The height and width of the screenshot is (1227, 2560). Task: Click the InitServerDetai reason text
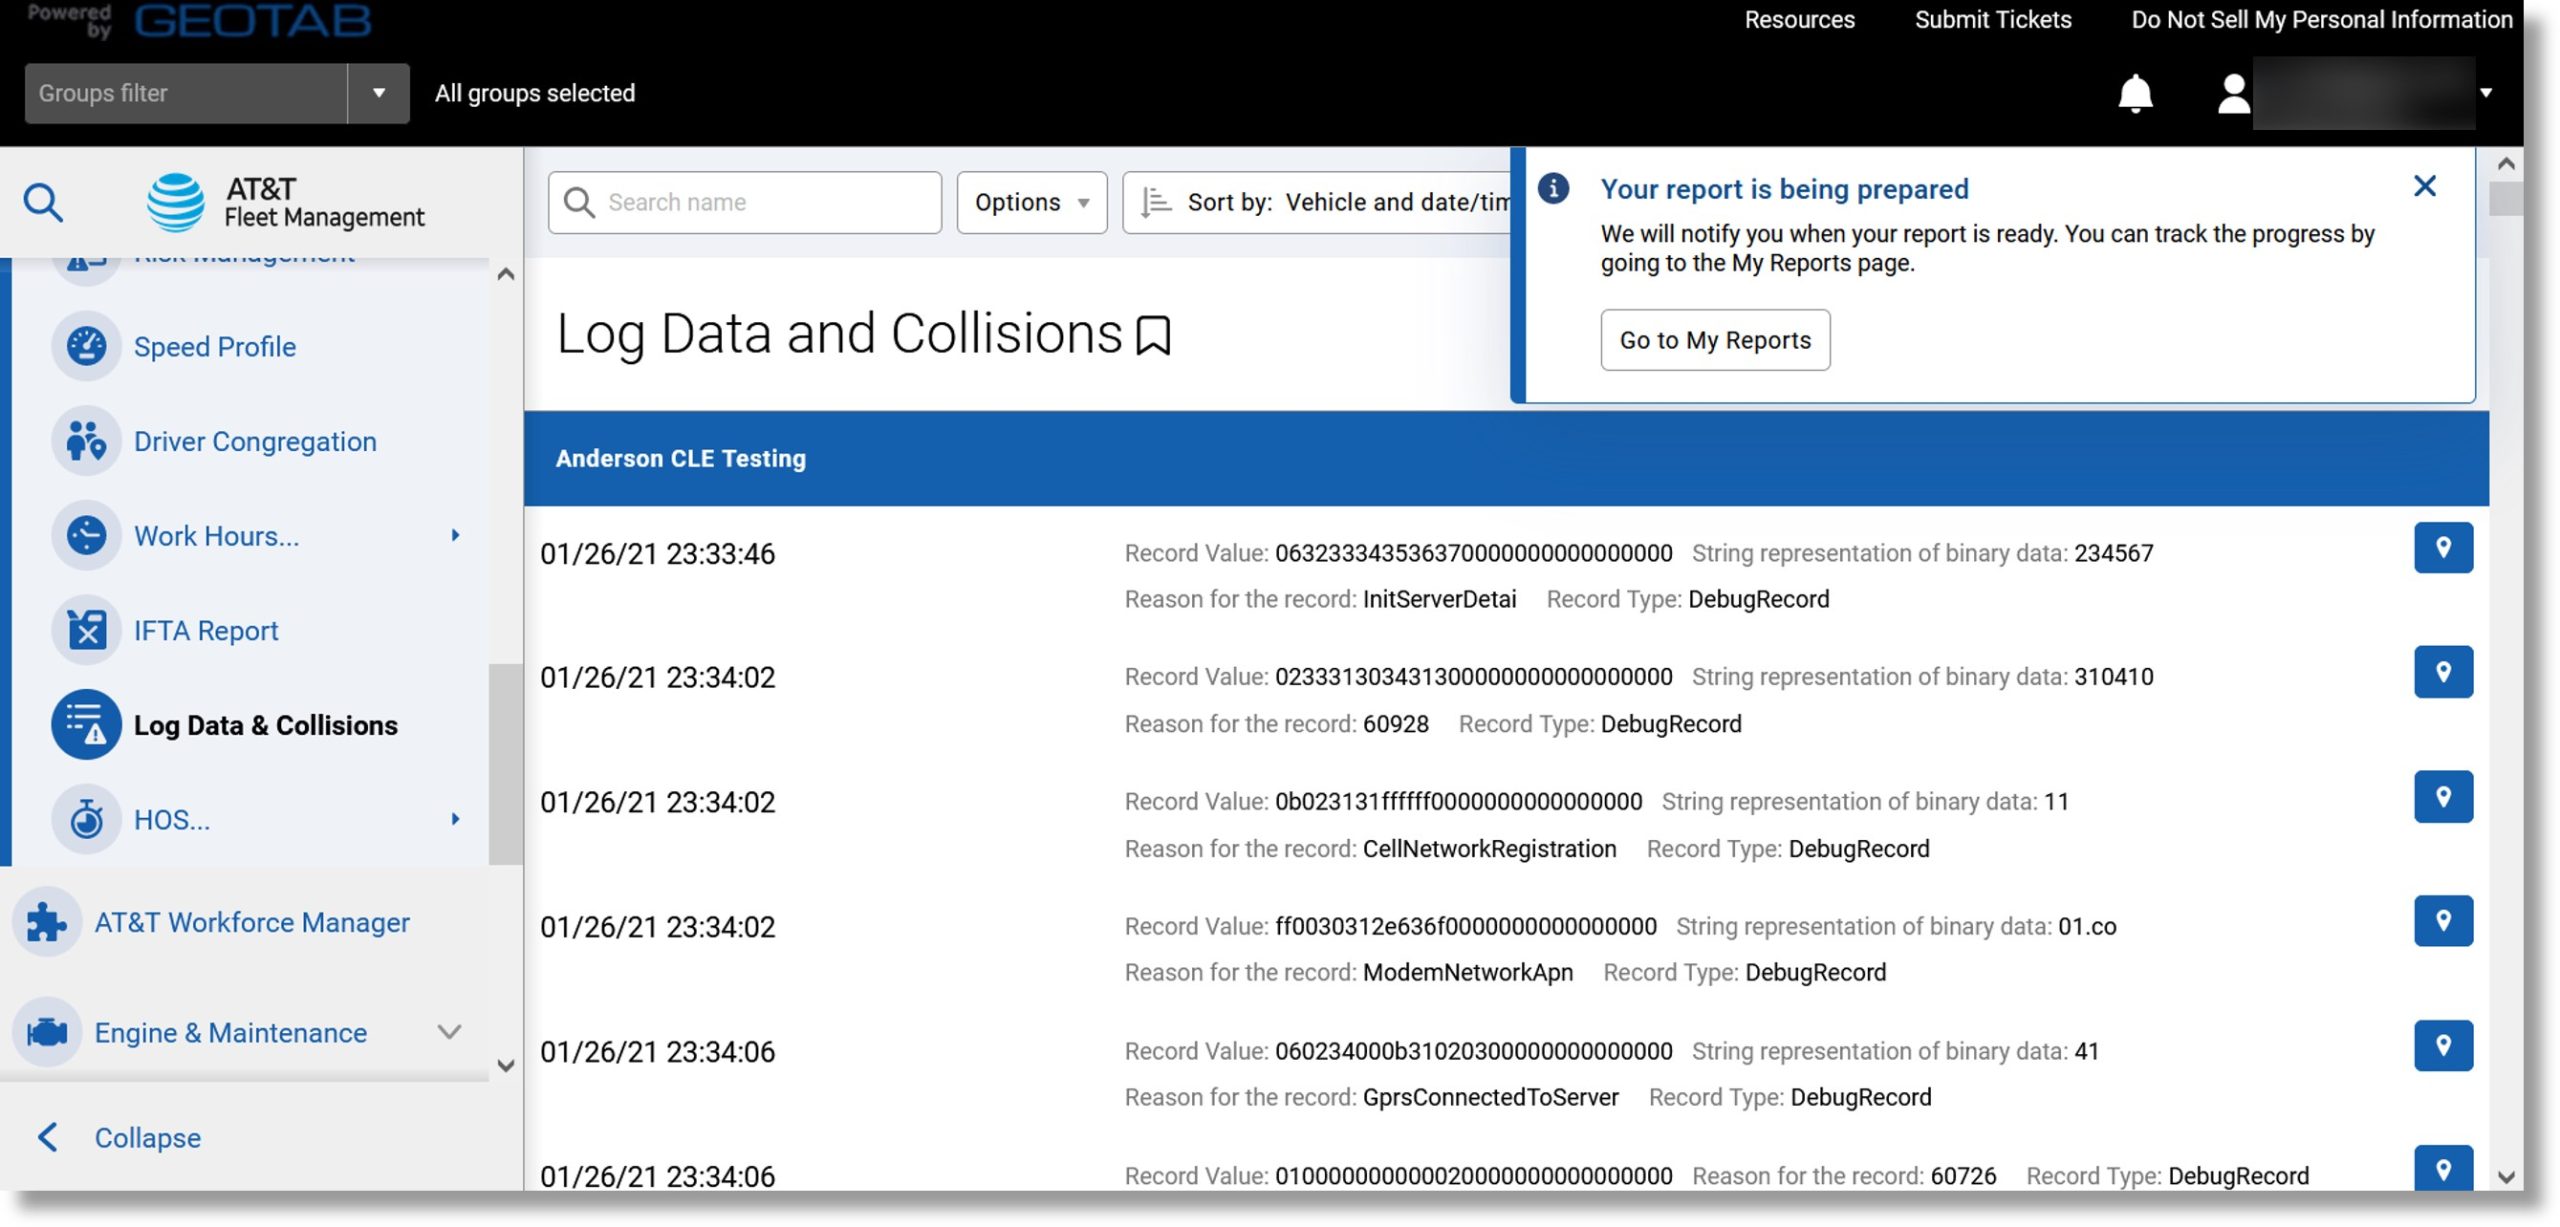(1438, 599)
